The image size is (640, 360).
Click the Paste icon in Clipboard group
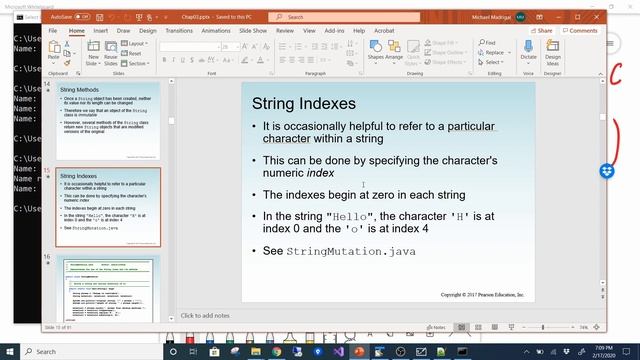click(54, 48)
